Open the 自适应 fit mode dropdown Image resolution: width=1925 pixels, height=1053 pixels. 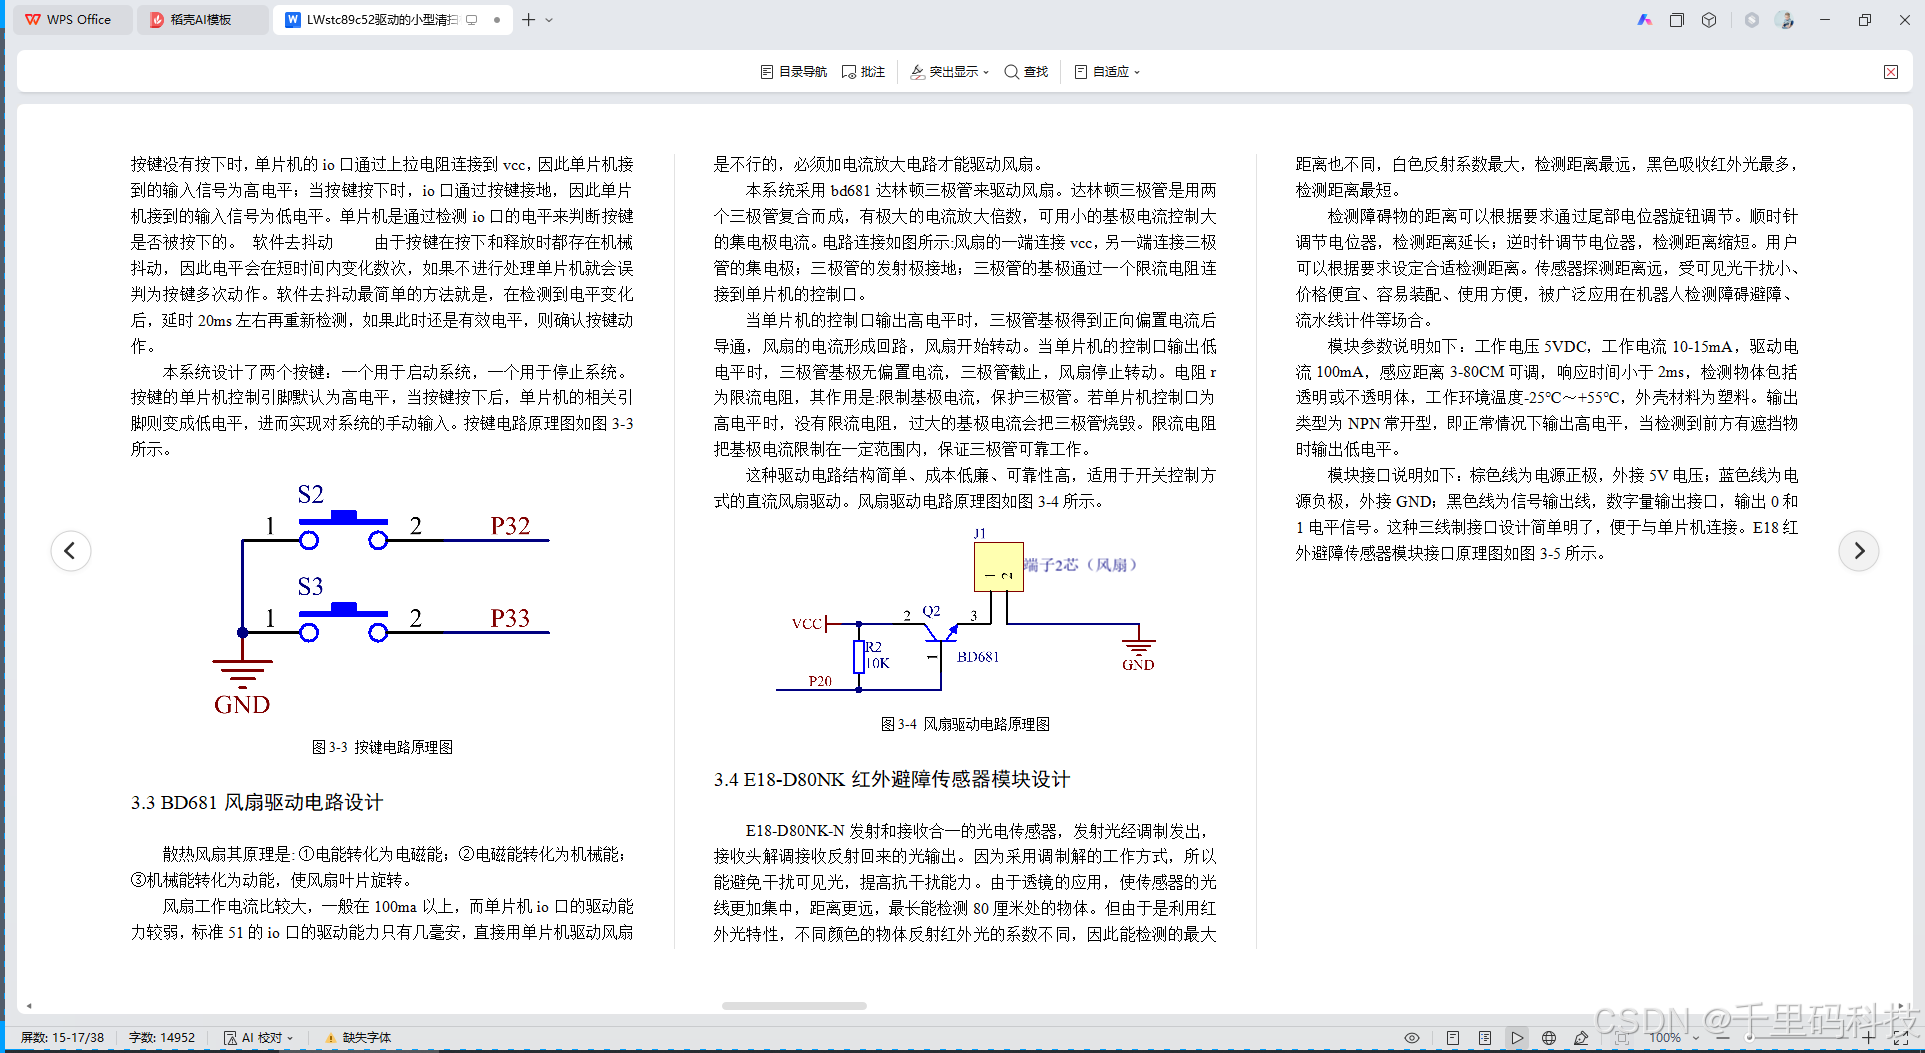pyautogui.click(x=1107, y=72)
